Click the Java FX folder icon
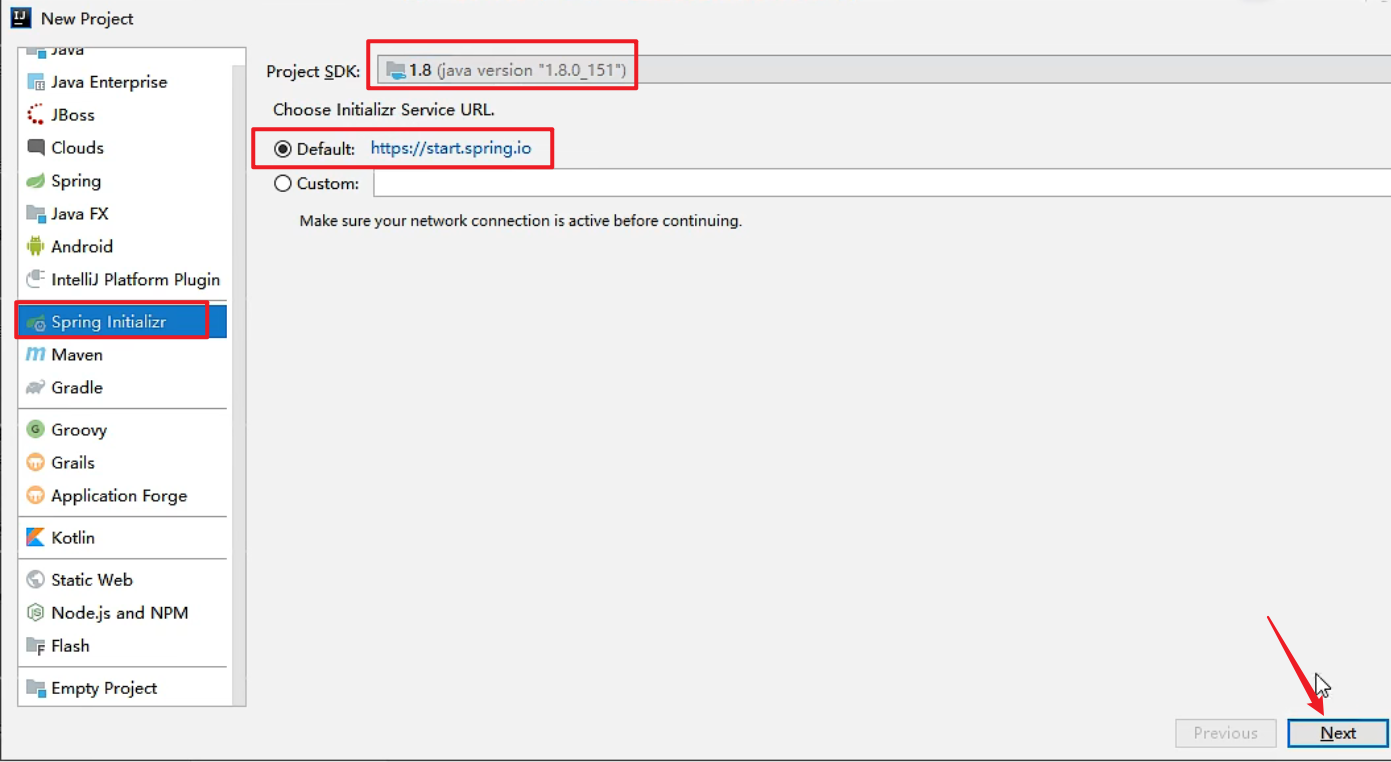The image size is (1391, 762). pos(36,214)
